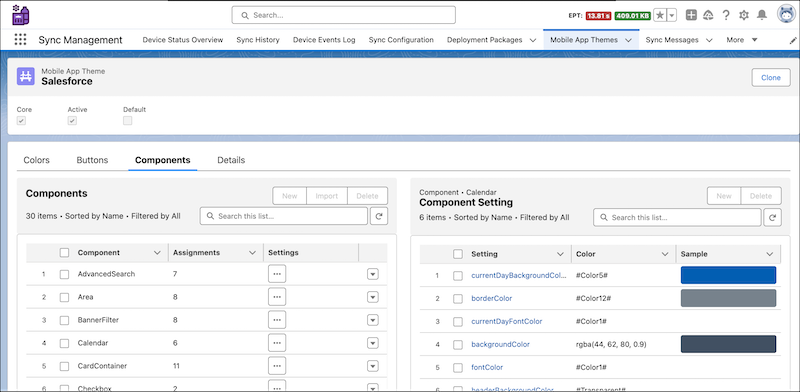This screenshot has height=392, width=800.
Task: Open the global actions plus icon
Action: (691, 15)
